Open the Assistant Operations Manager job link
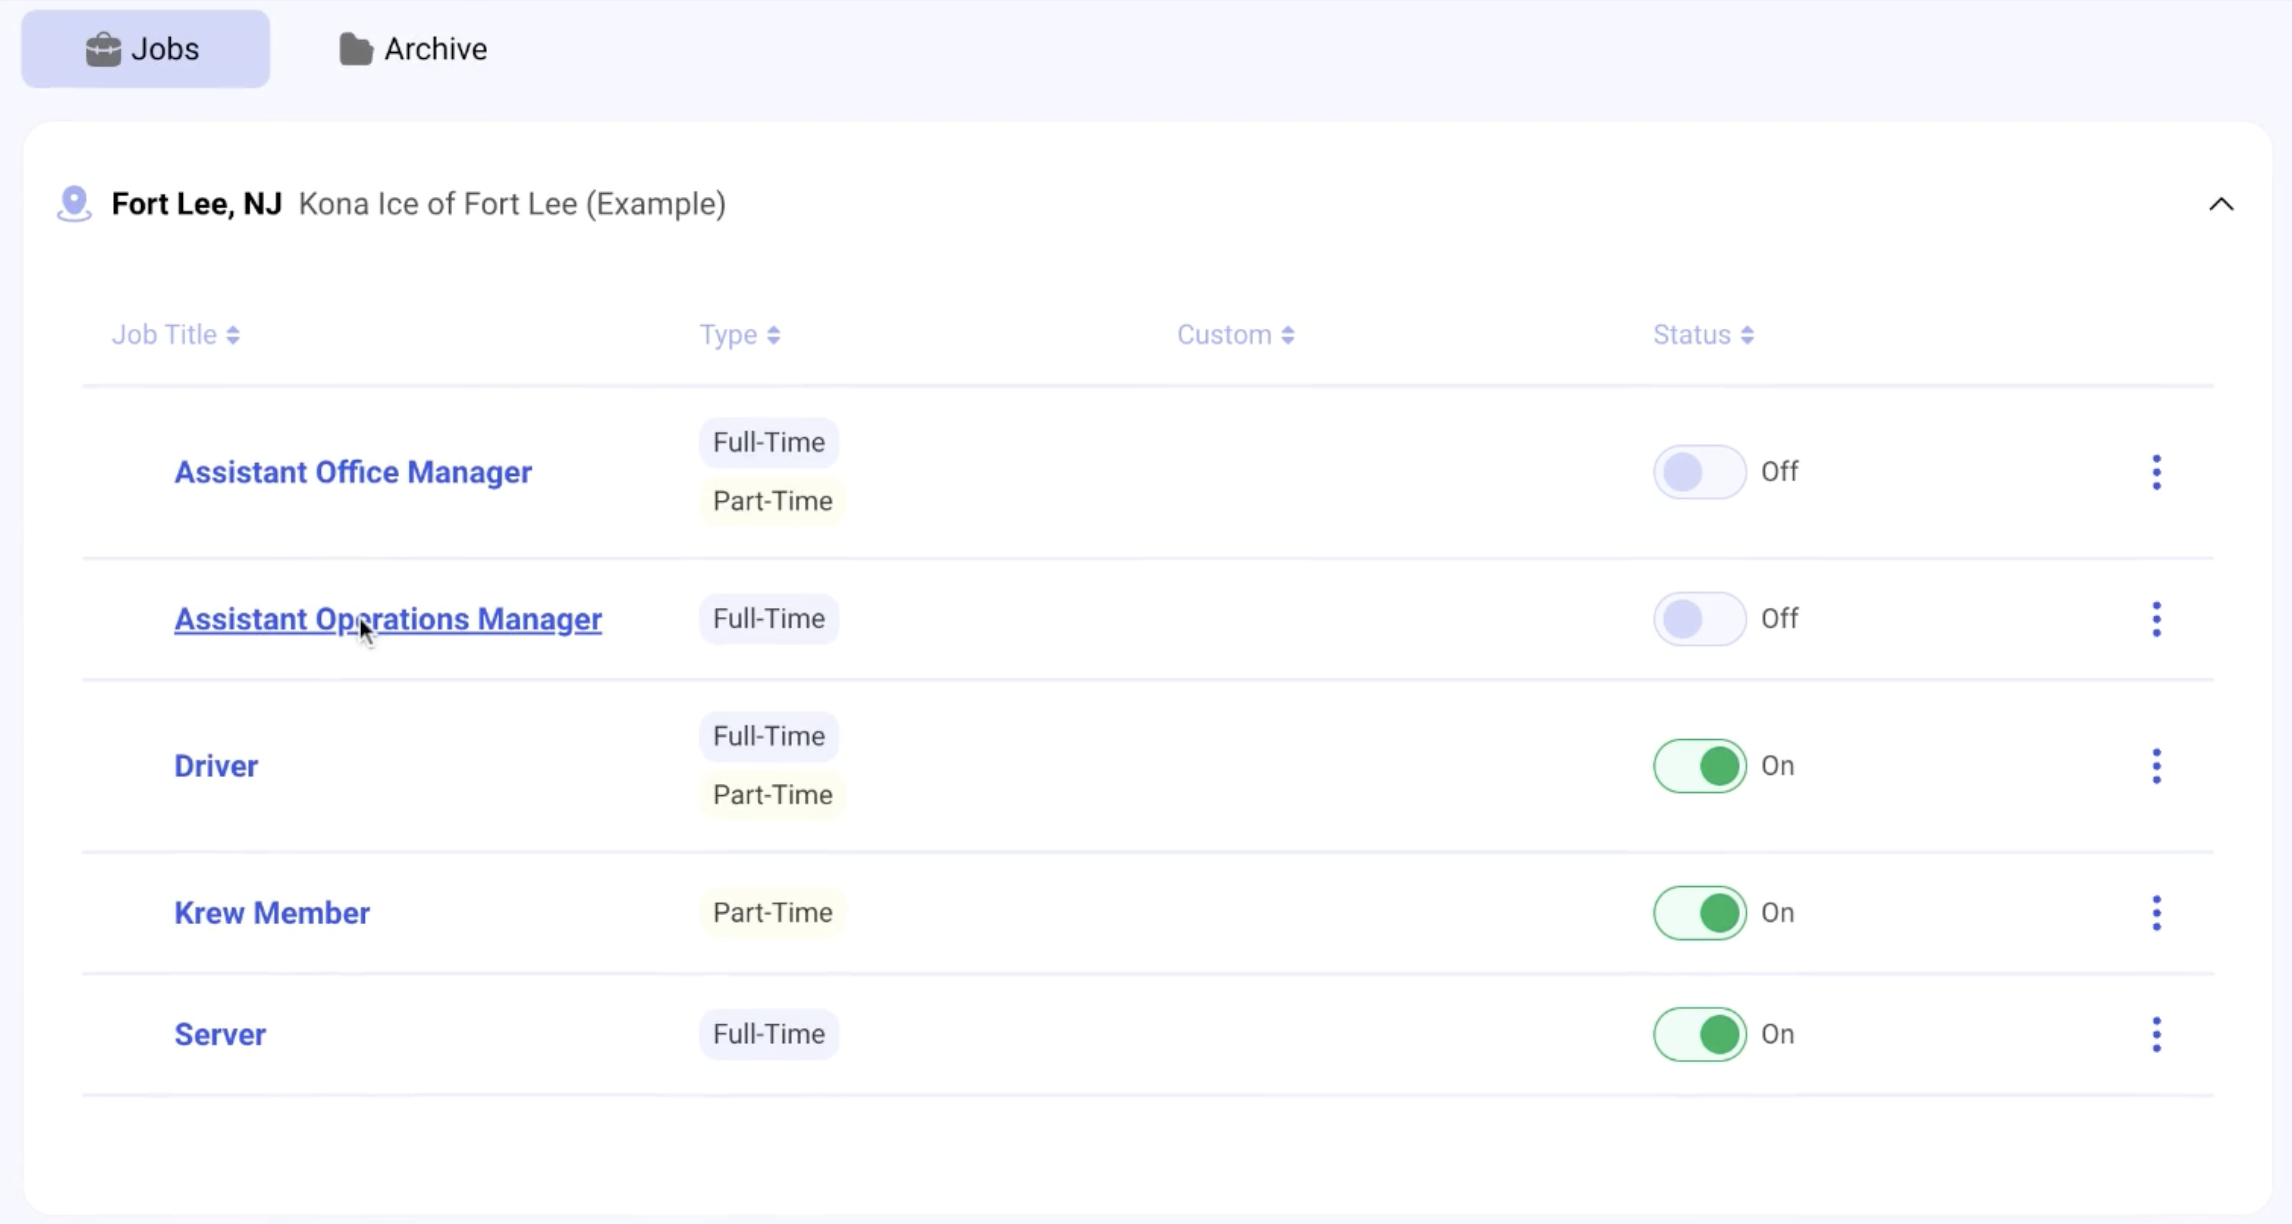 pyautogui.click(x=387, y=619)
